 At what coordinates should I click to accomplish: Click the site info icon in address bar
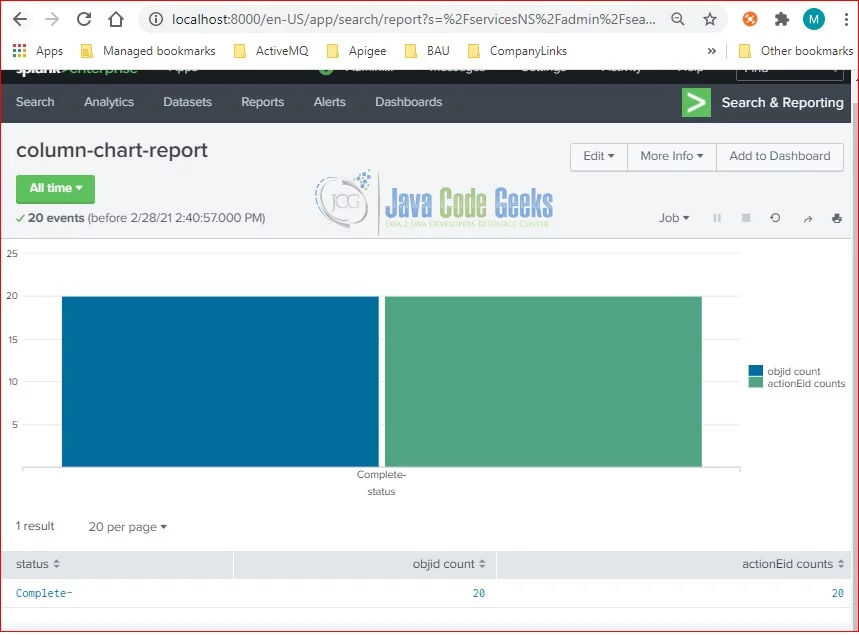tap(156, 20)
